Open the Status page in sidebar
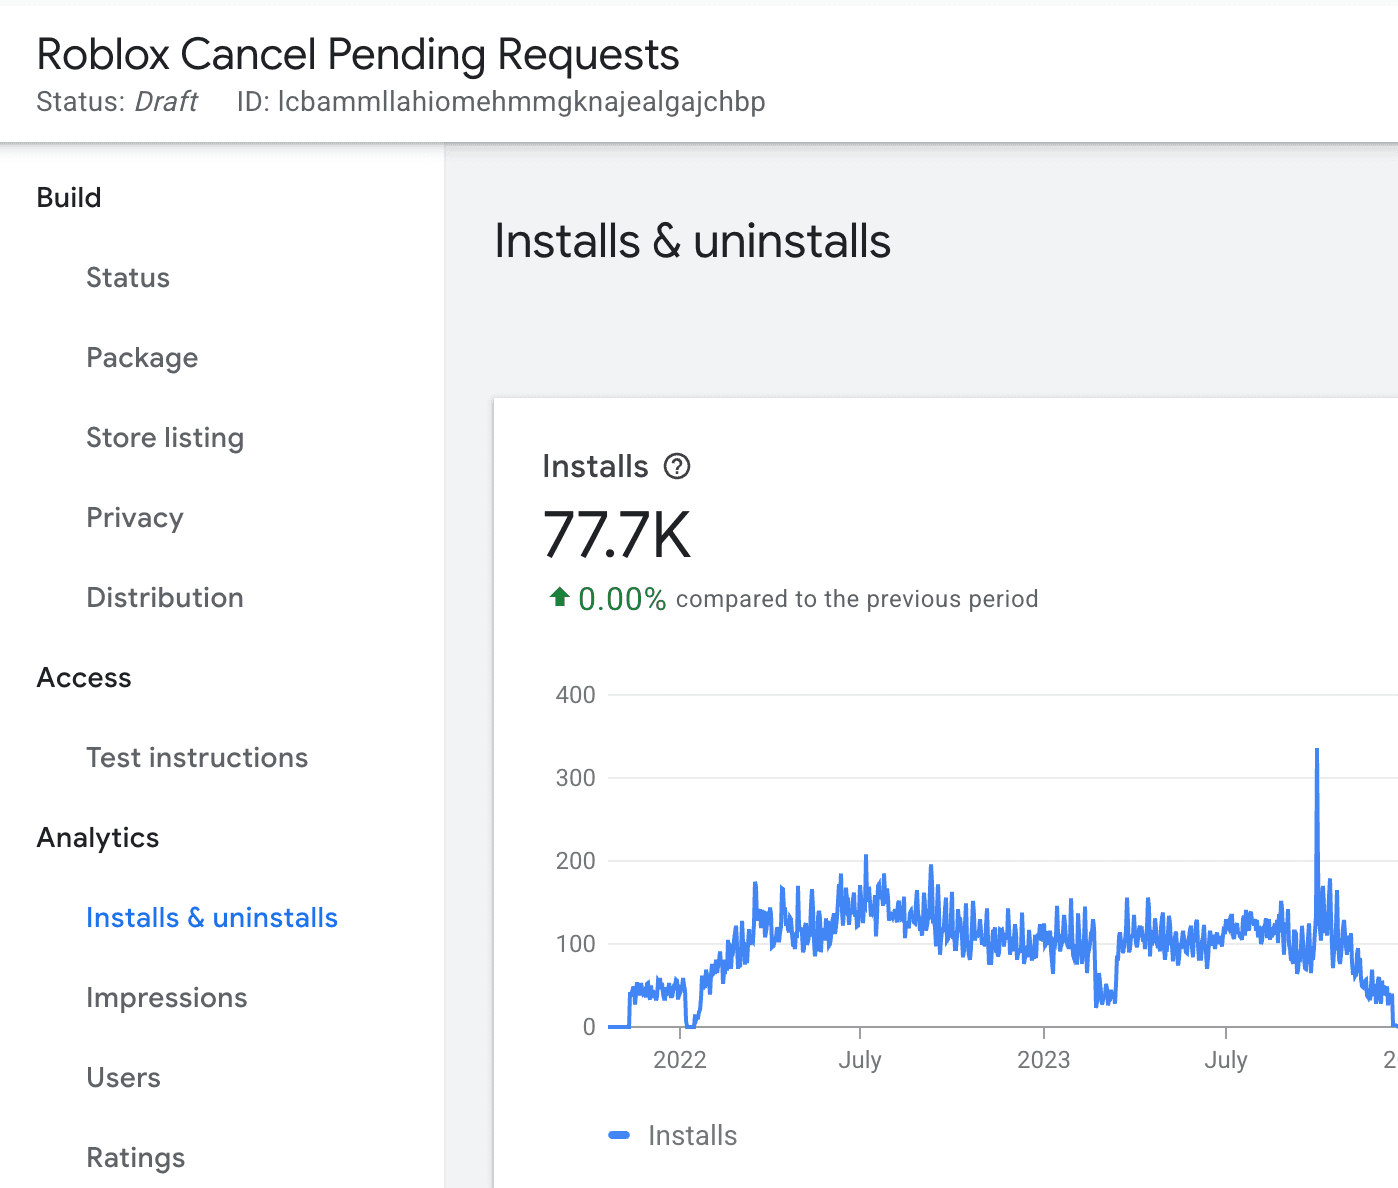The height and width of the screenshot is (1188, 1398). [x=128, y=277]
